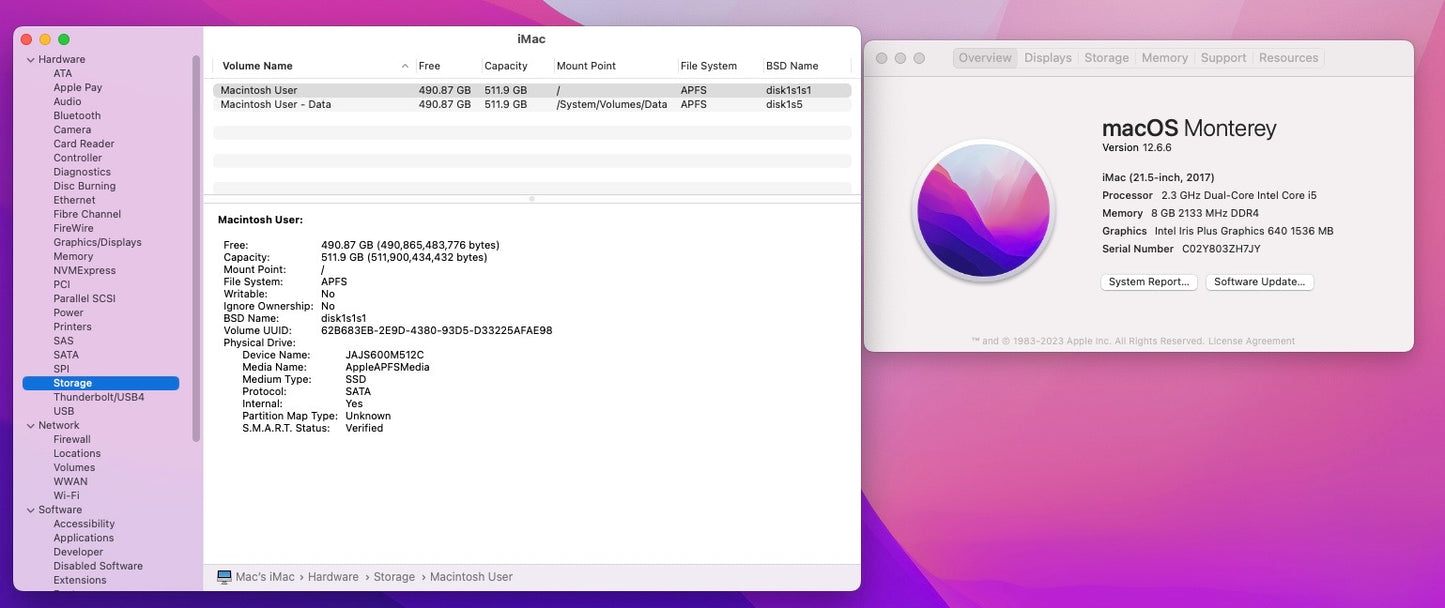Click the computer icon in path bar
This screenshot has height=608, width=1445.
pos(224,577)
